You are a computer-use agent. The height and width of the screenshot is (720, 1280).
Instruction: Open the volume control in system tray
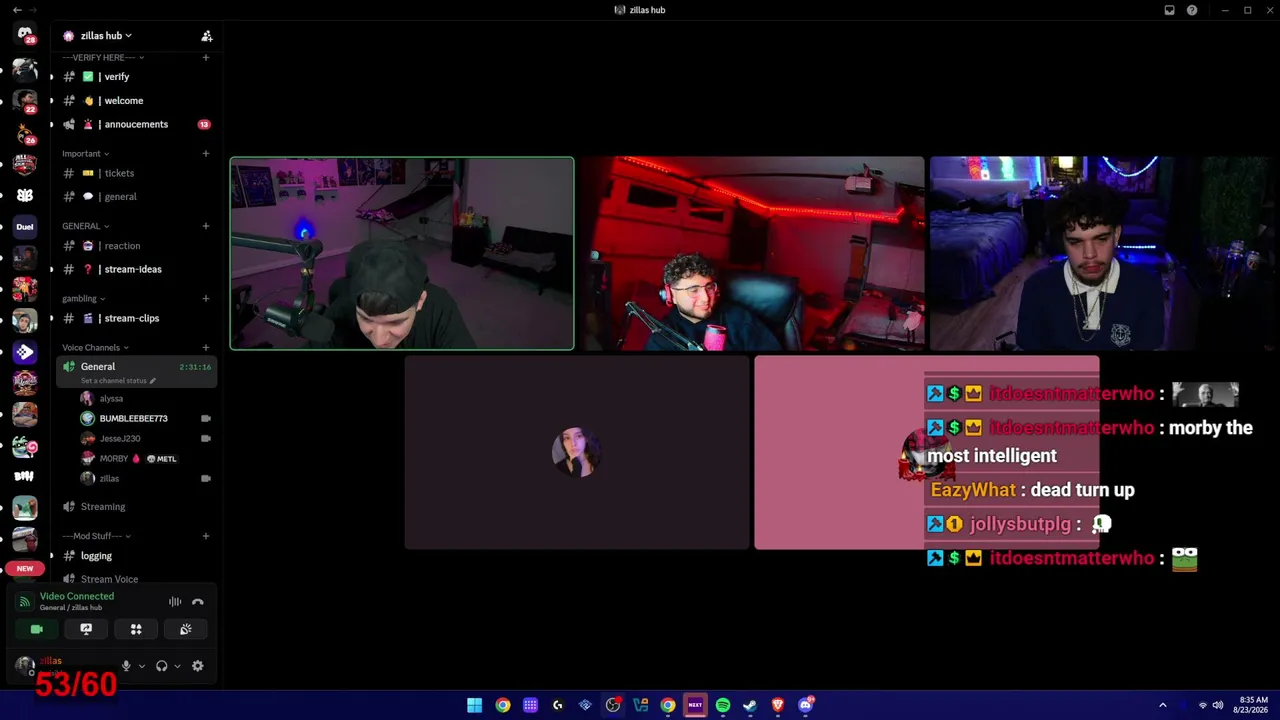pos(1218,705)
